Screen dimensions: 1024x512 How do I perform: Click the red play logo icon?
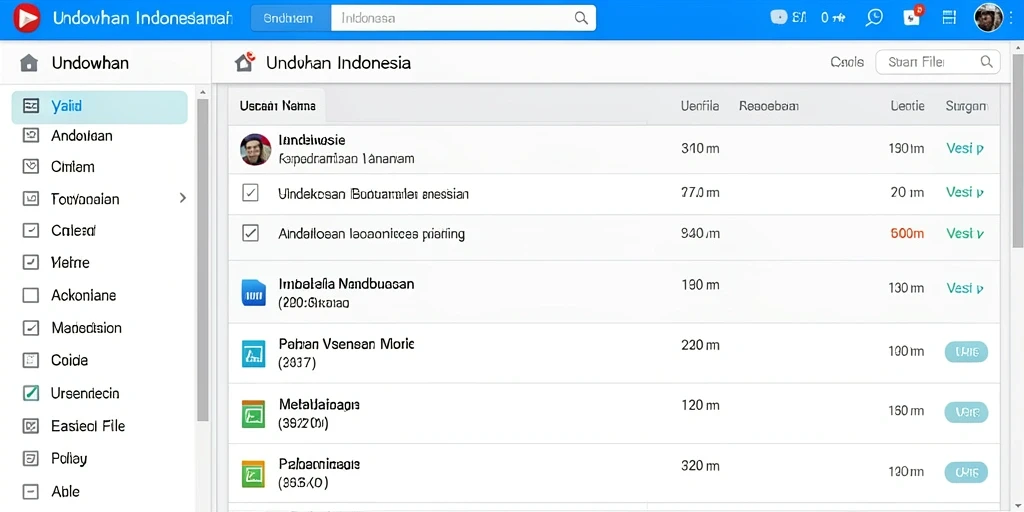[27, 18]
